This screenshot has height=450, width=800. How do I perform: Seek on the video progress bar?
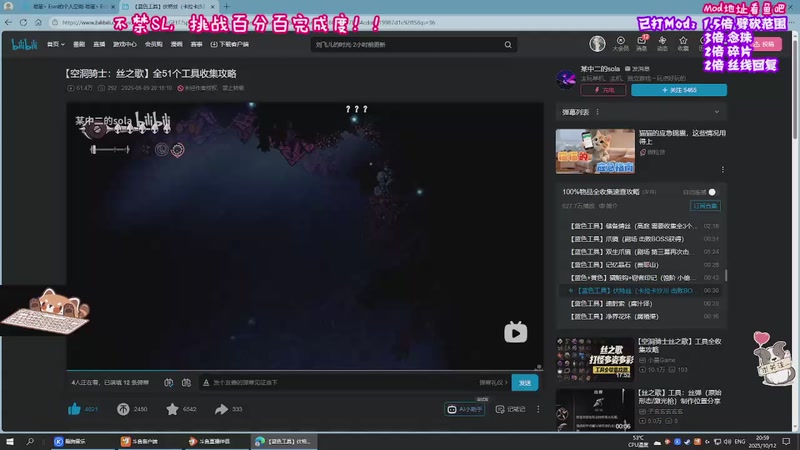click(x=305, y=370)
